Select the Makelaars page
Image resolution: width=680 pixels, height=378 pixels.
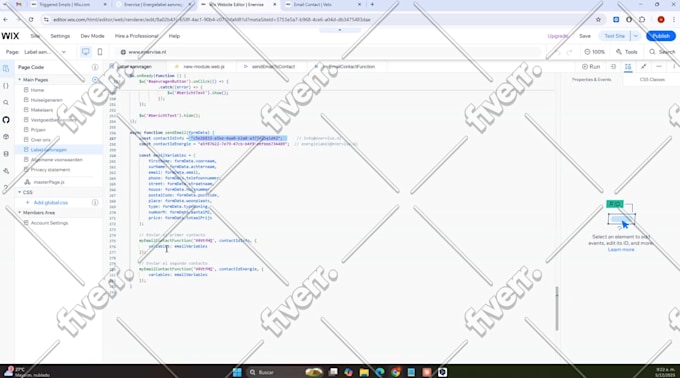coord(42,110)
